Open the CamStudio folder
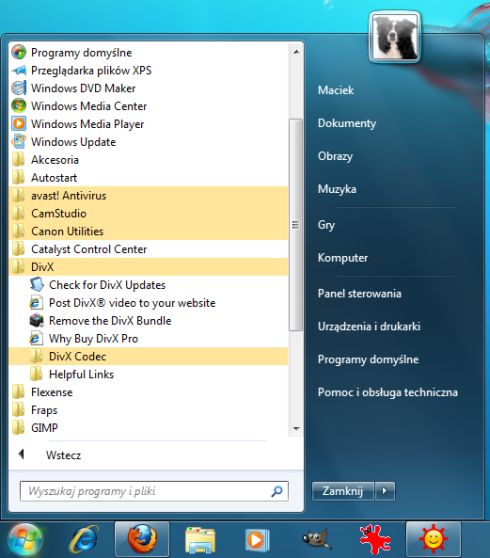 (148, 213)
